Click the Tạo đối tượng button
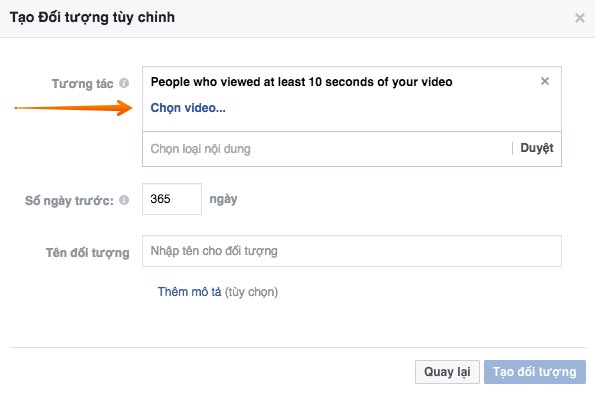The height and width of the screenshot is (393, 595). pyautogui.click(x=535, y=372)
